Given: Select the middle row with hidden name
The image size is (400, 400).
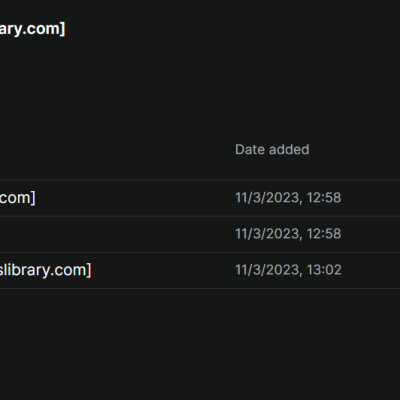Looking at the screenshot, I should [200, 234].
